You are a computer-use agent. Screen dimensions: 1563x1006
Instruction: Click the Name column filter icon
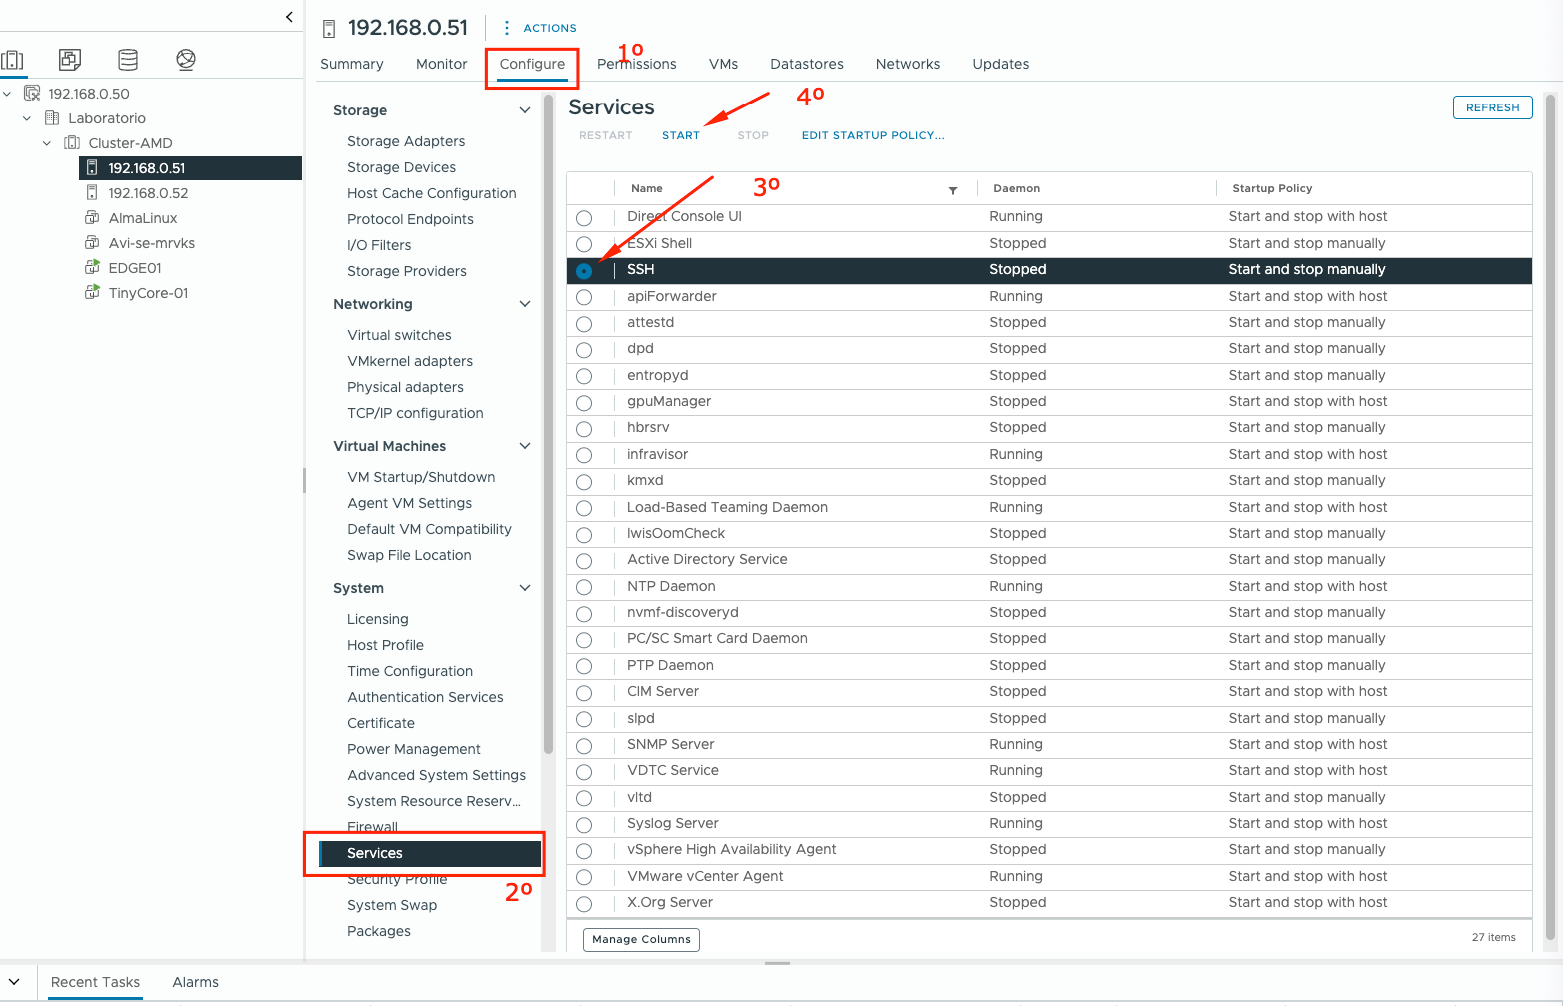point(953,190)
